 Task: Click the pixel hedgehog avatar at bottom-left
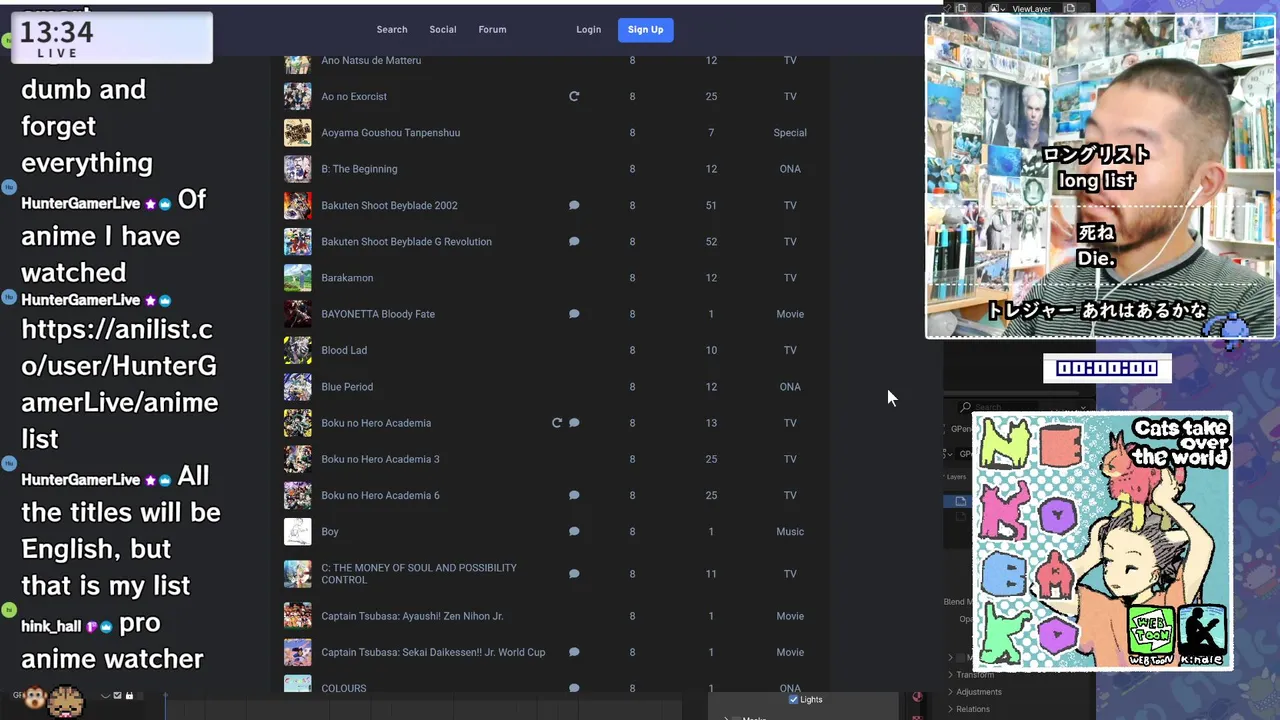pos(66,699)
